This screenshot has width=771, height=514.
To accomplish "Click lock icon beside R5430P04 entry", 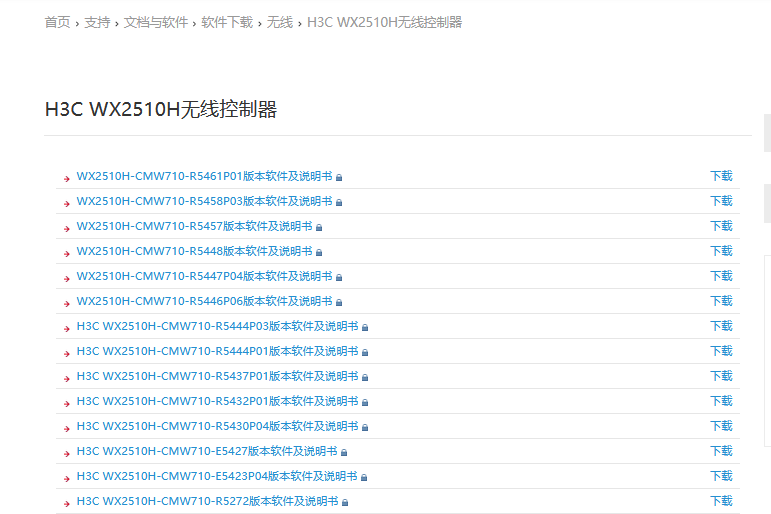I will pyautogui.click(x=365, y=427).
